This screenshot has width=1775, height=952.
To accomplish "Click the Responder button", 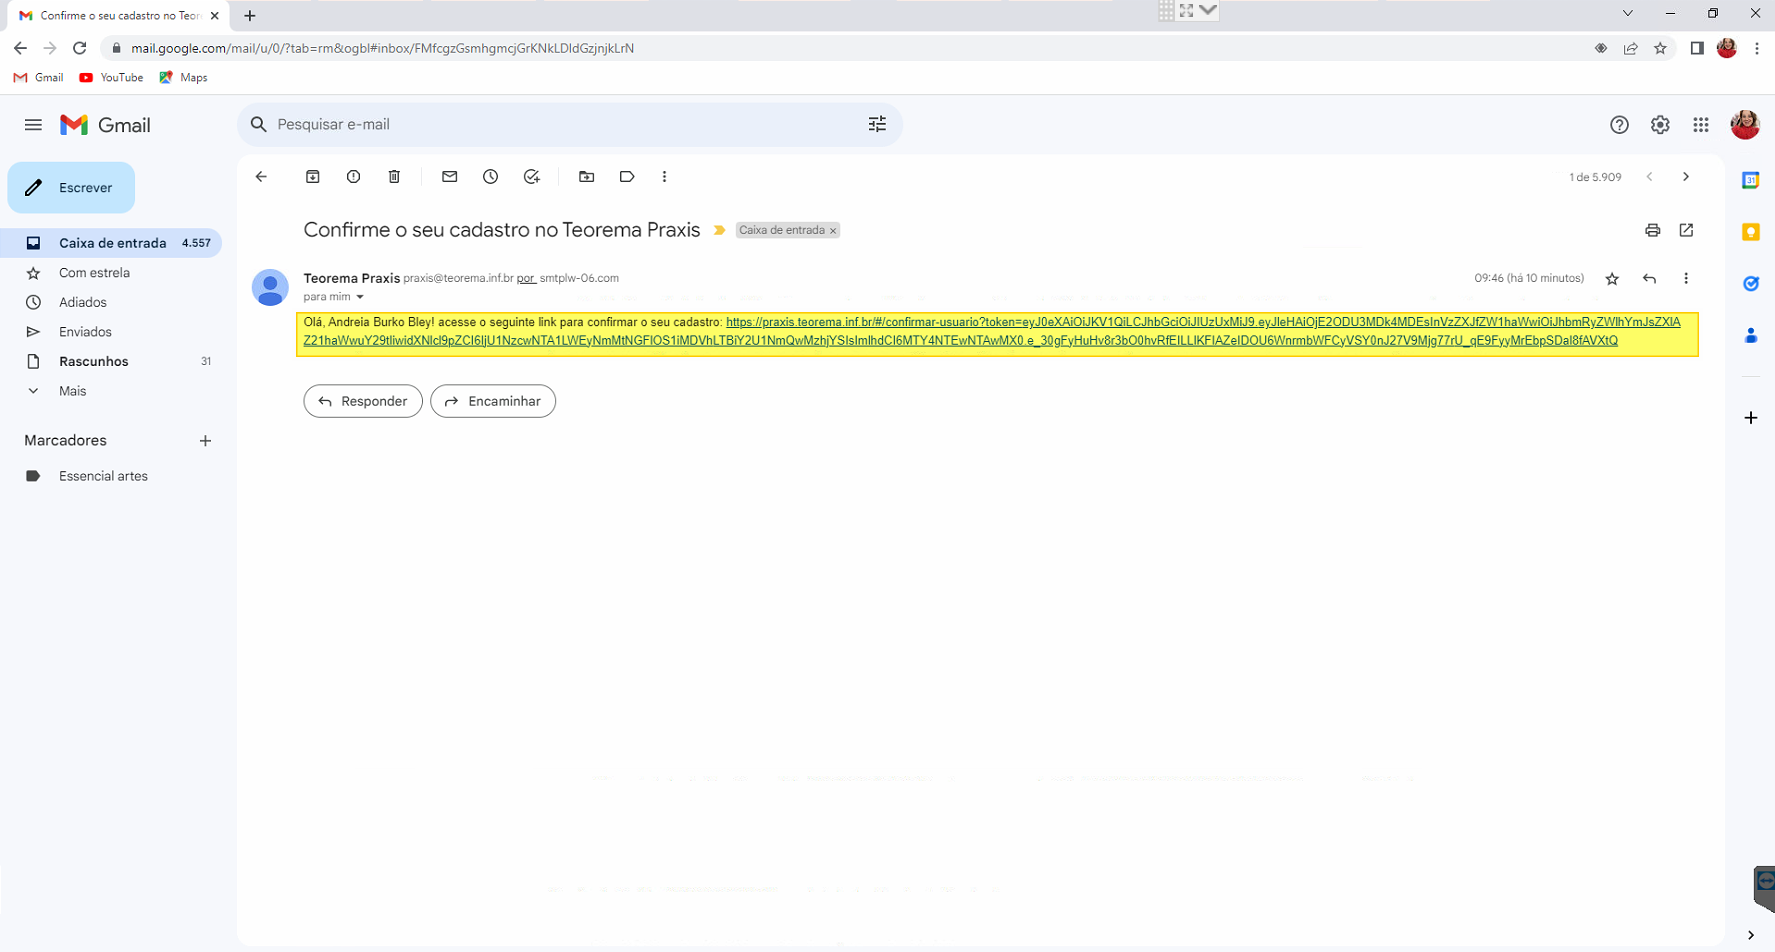I will pos(363,401).
